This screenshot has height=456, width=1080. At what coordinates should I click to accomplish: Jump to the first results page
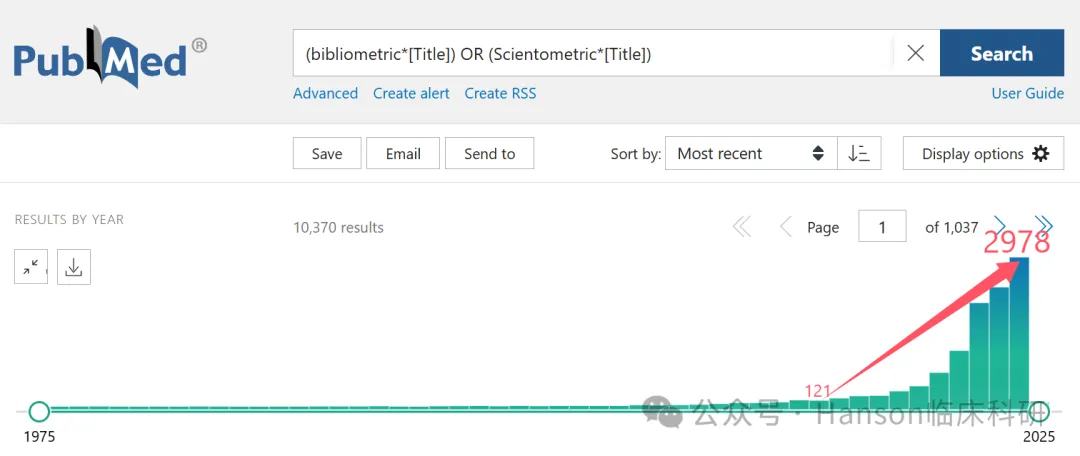coord(742,227)
